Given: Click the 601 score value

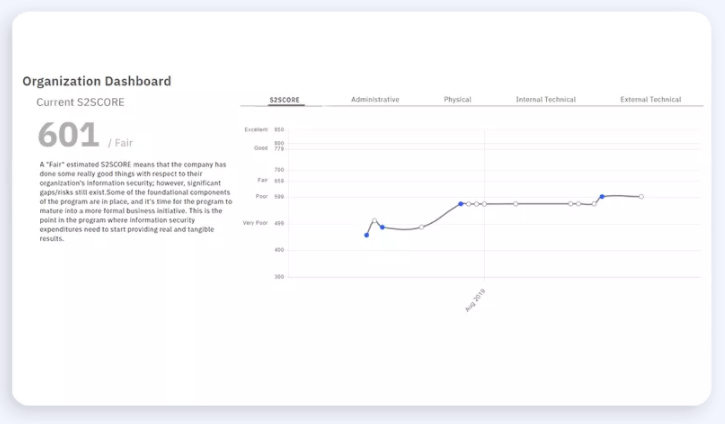Looking at the screenshot, I should [68, 136].
